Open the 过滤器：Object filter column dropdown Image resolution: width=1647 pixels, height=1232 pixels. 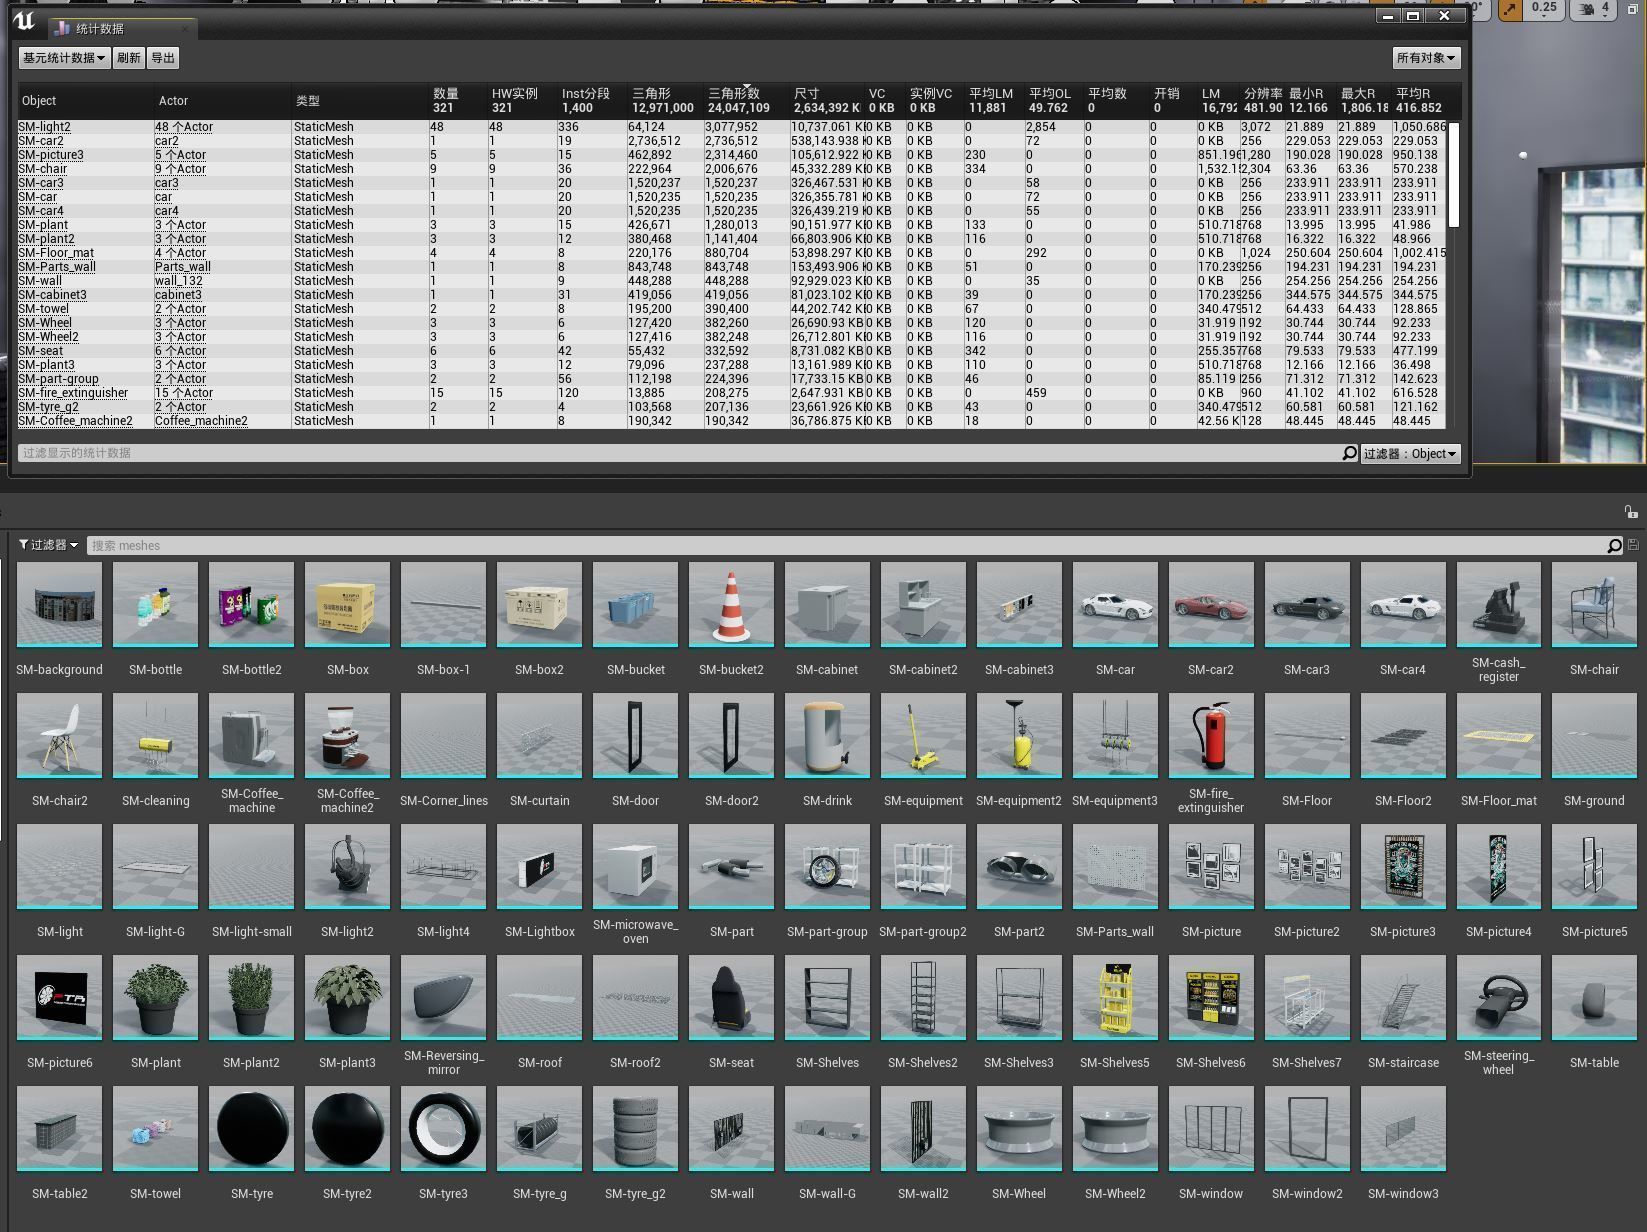[1410, 454]
